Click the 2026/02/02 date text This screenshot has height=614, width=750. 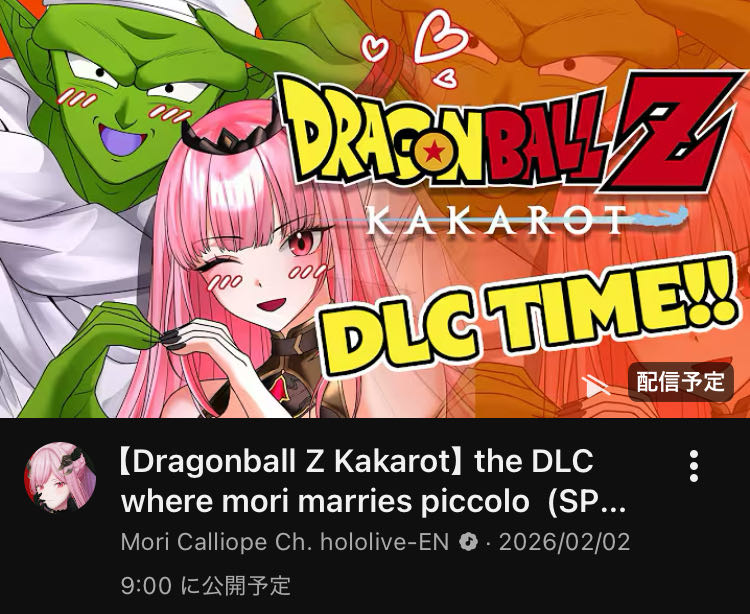coord(564,542)
